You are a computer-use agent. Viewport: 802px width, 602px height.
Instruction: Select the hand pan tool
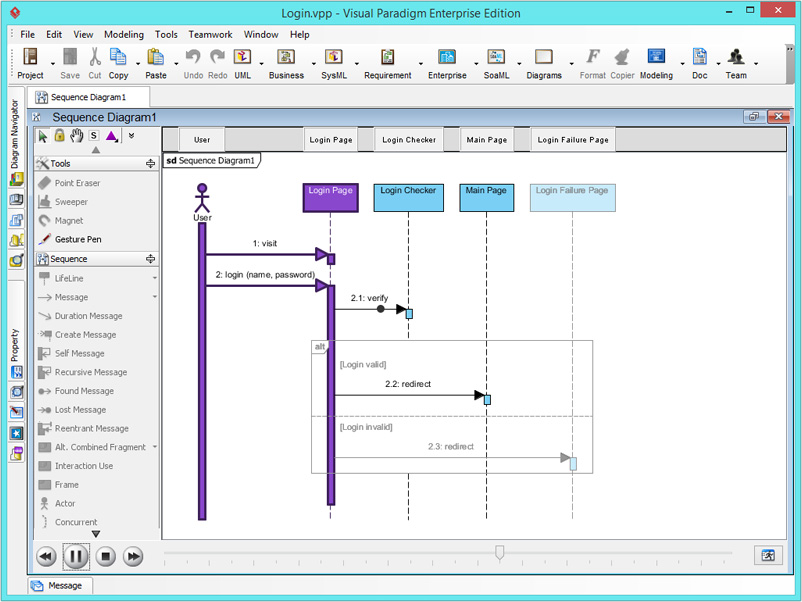point(77,136)
